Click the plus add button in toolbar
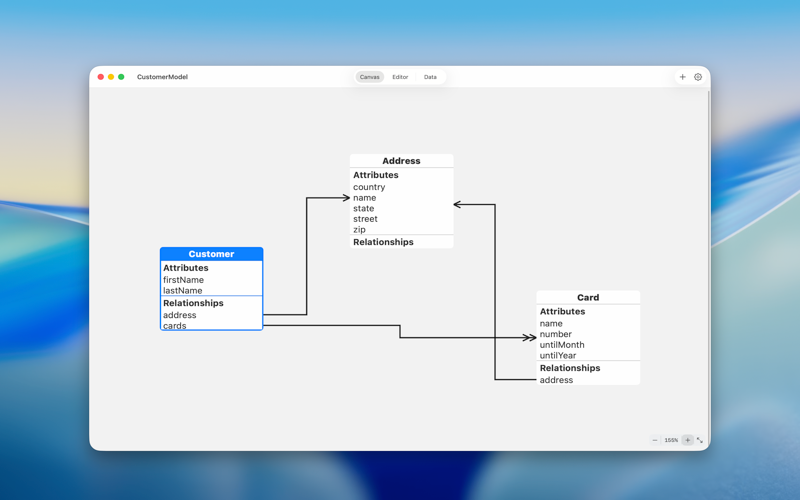 pos(683,77)
